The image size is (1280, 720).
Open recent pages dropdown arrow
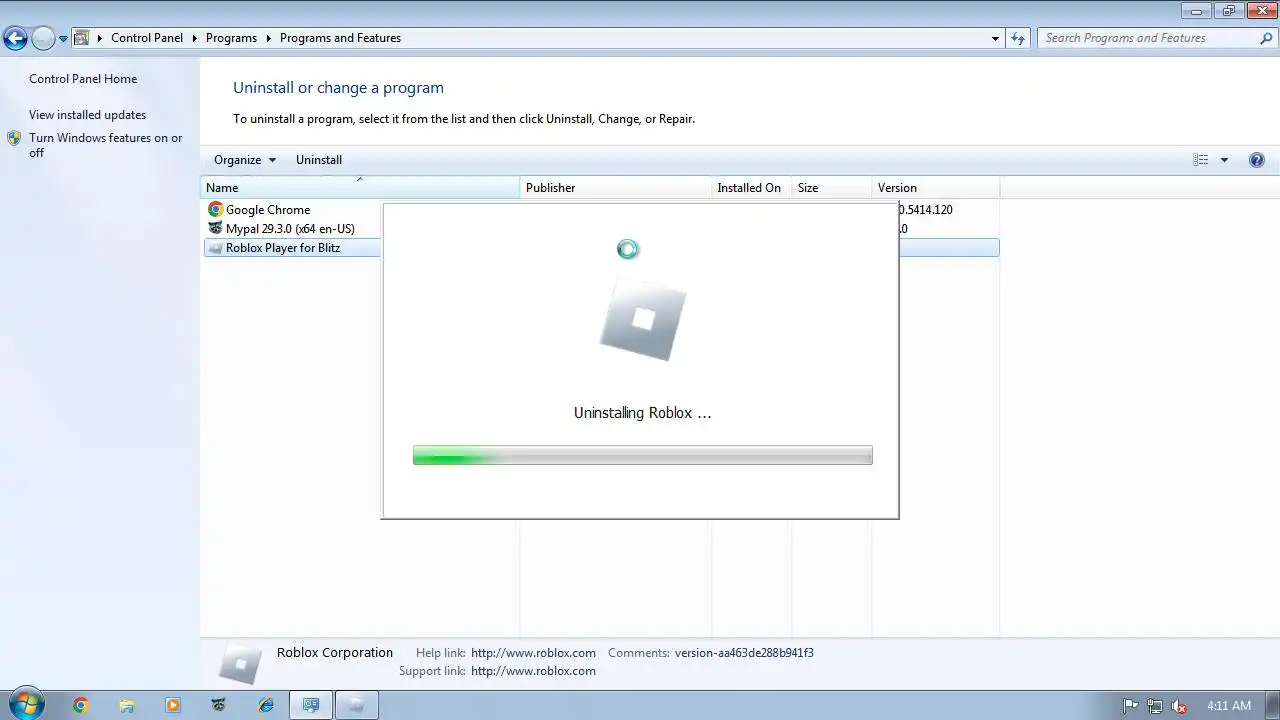coord(63,39)
